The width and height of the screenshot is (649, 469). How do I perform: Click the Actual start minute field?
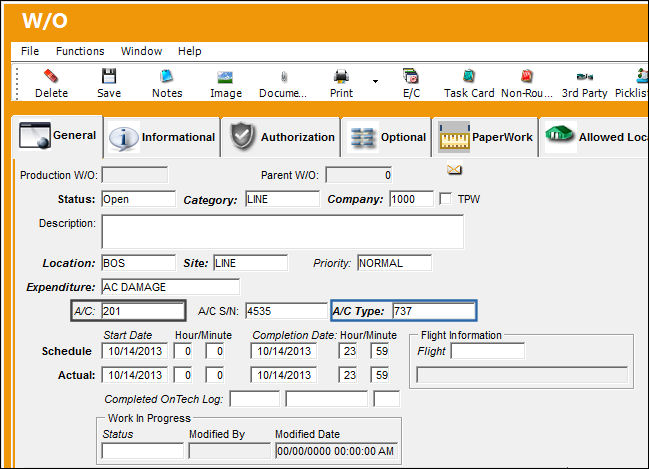tap(214, 375)
